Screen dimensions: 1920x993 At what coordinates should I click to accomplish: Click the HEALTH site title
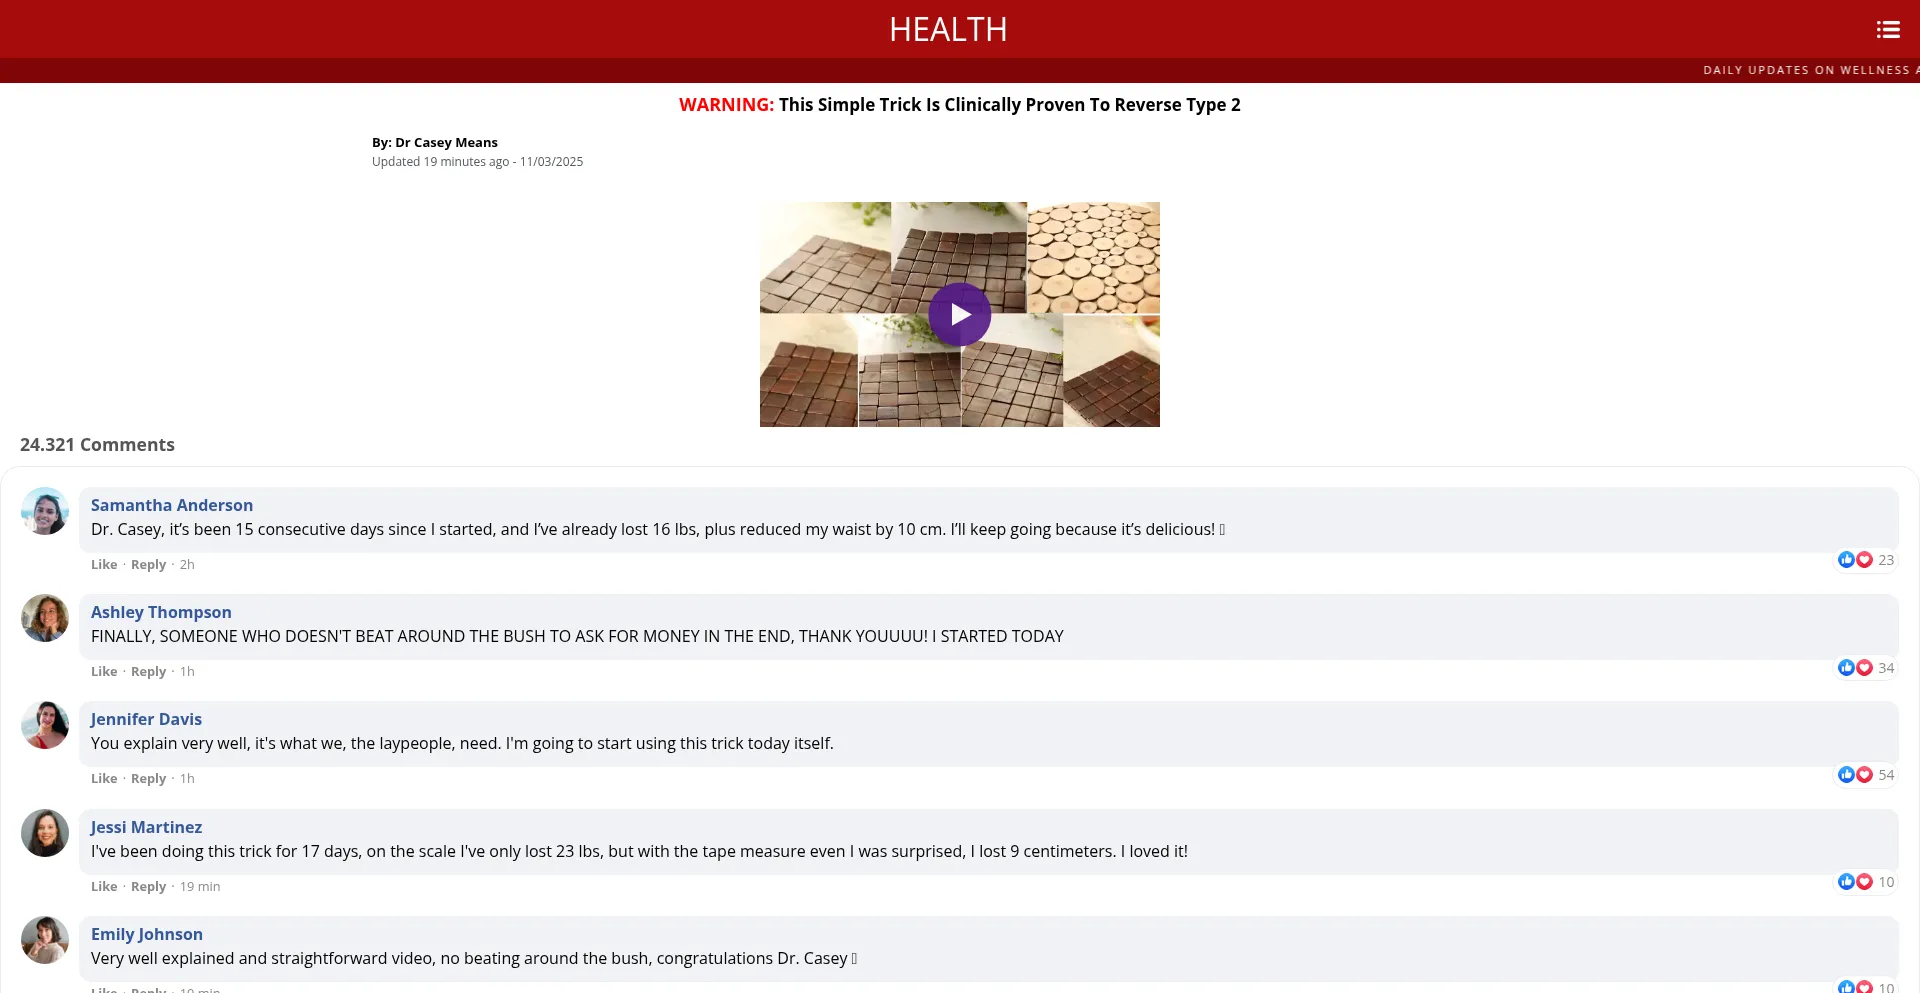point(948,30)
